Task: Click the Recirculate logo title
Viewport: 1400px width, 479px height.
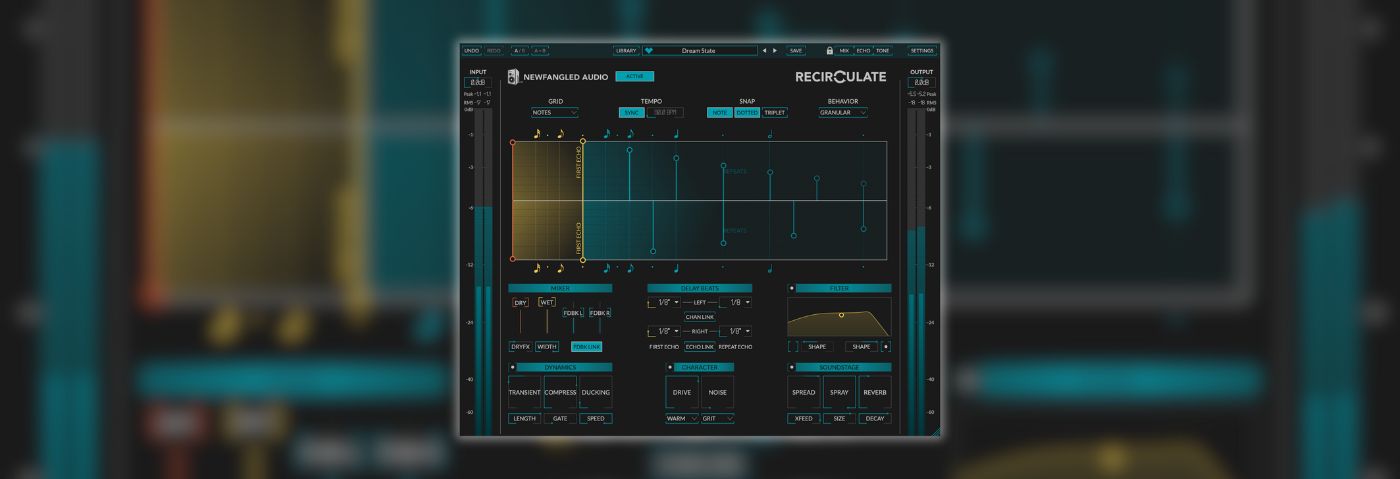Action: pos(840,77)
